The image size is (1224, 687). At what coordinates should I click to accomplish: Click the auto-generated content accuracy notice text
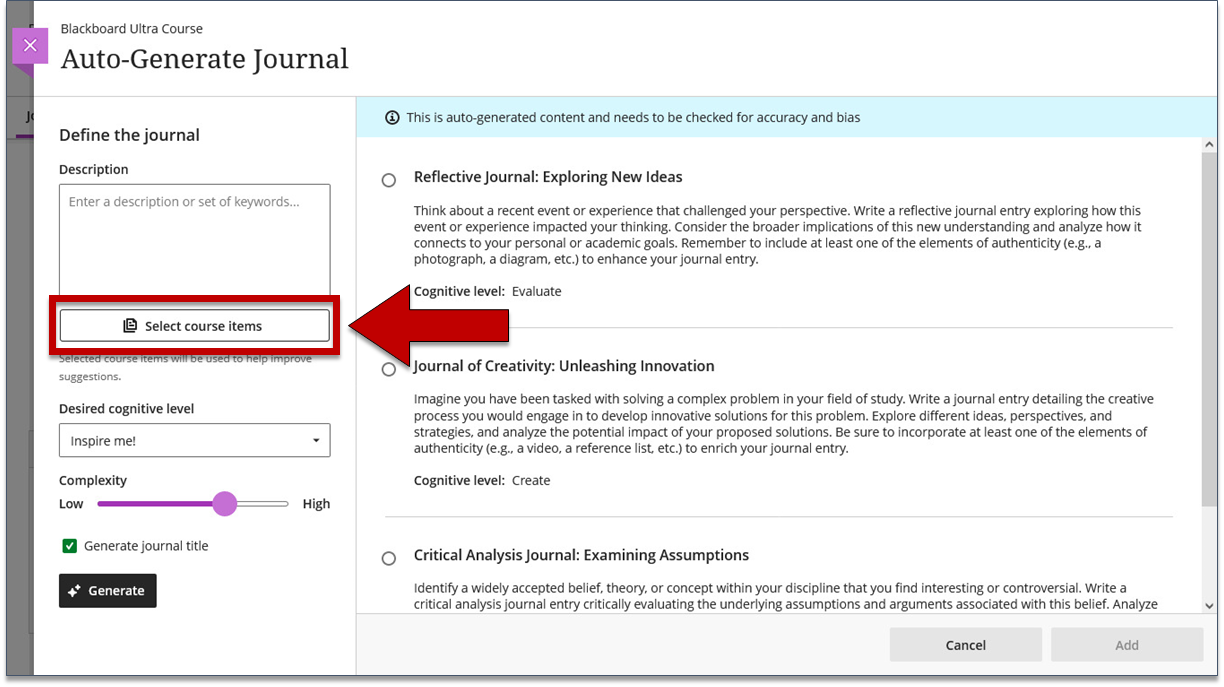pyautogui.click(x=633, y=118)
